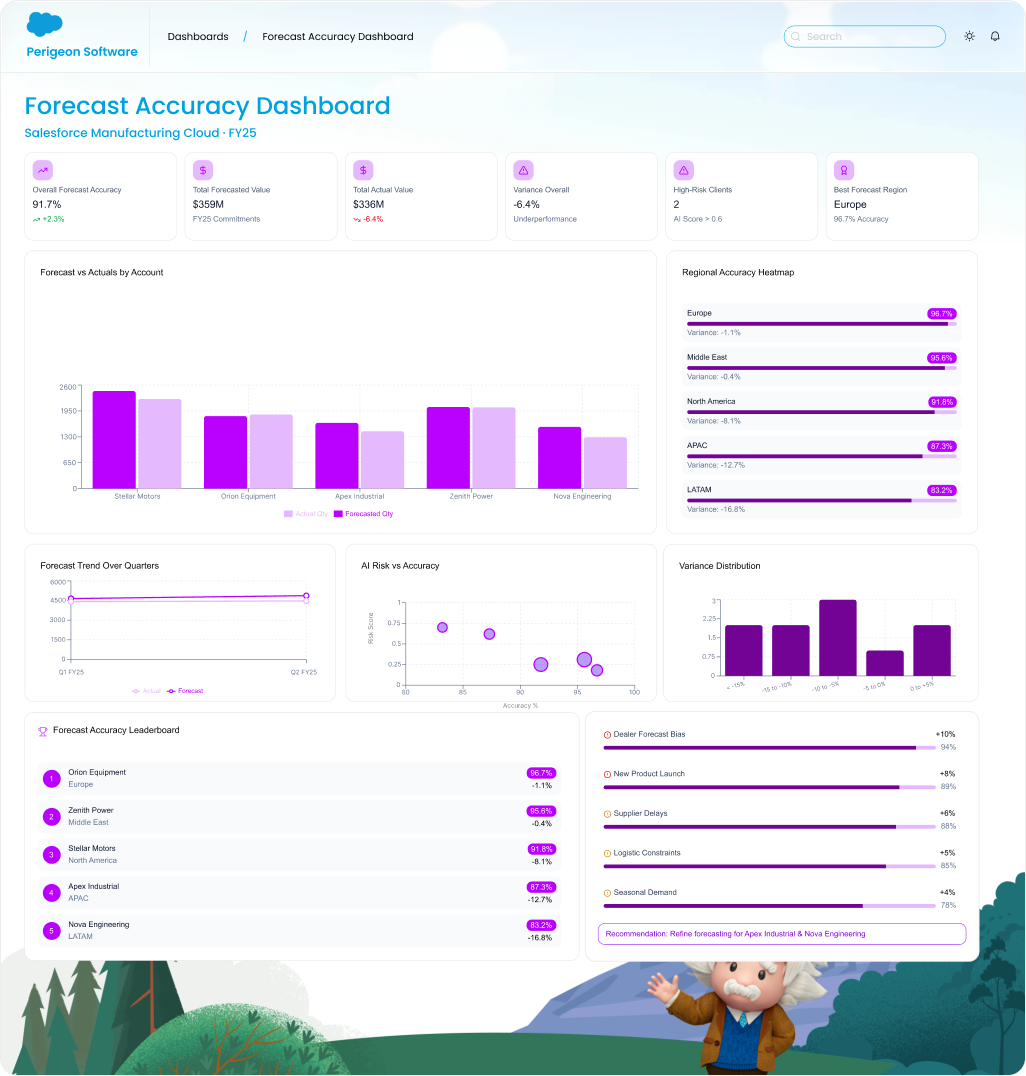
Task: Open the recommendation for Apex Industrial & Nova Engineering
Action: (x=781, y=934)
